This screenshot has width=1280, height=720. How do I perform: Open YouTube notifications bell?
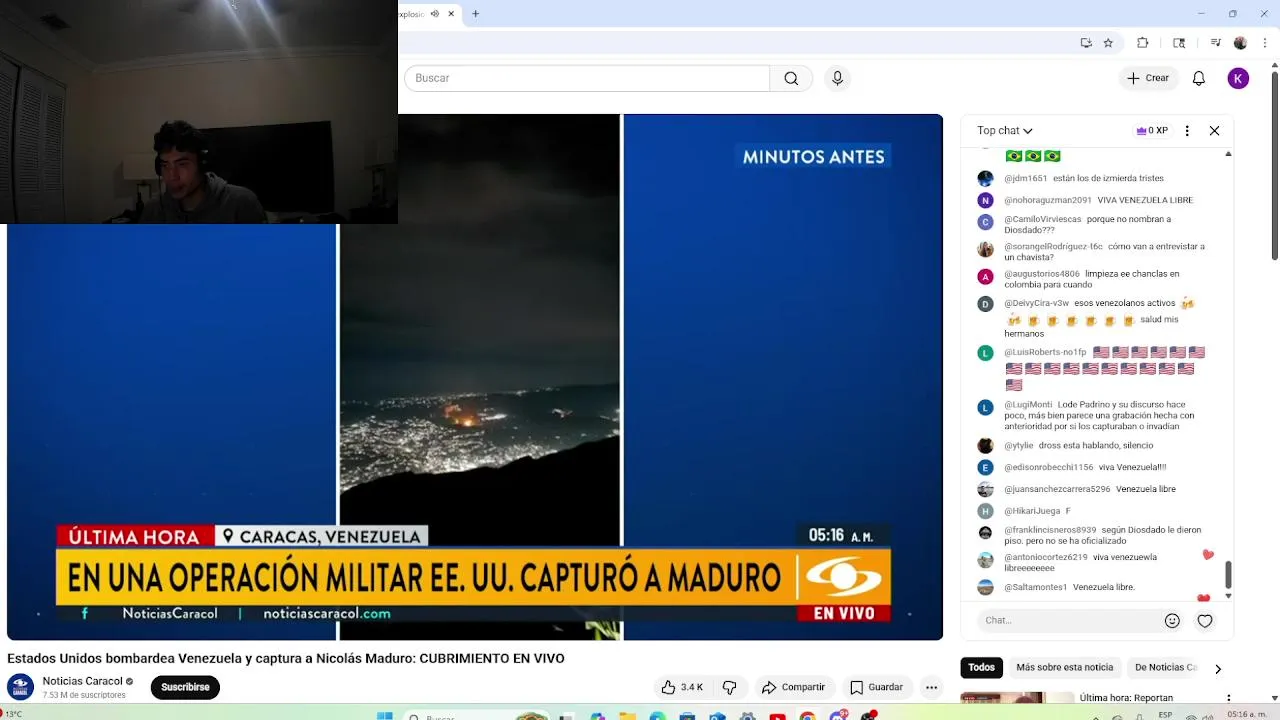tap(1198, 78)
